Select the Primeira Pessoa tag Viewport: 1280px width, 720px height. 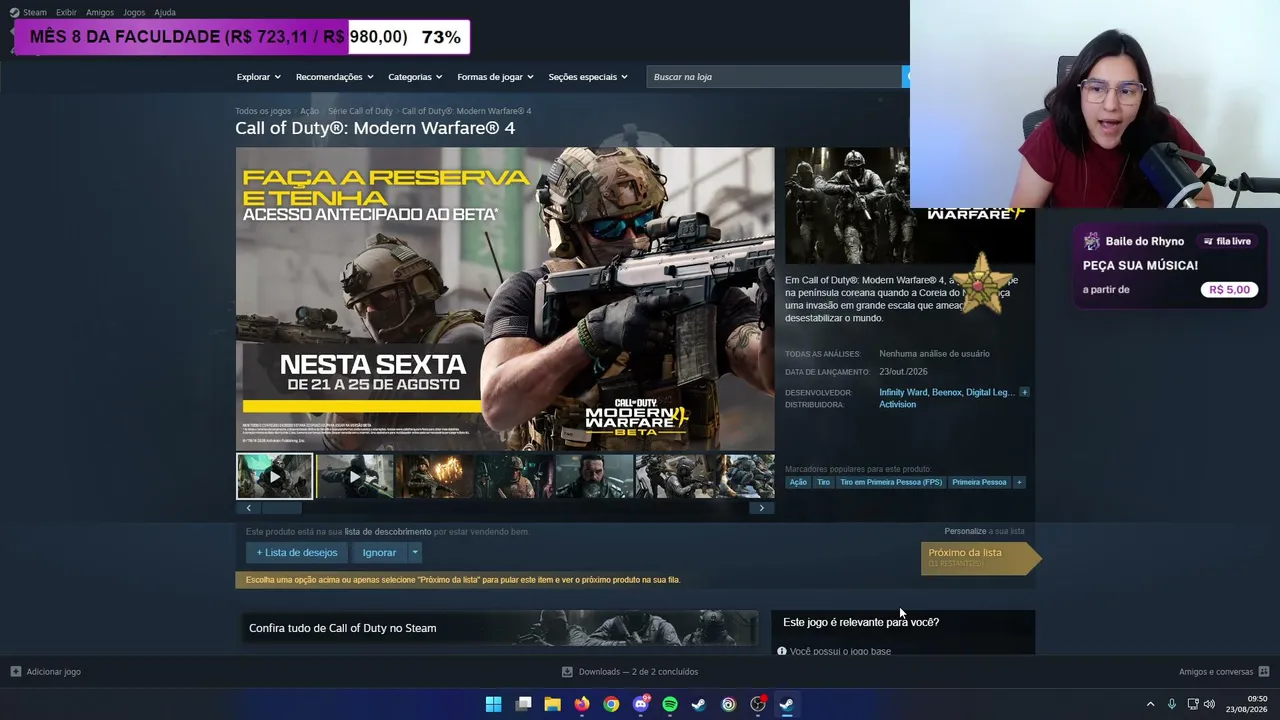(979, 482)
